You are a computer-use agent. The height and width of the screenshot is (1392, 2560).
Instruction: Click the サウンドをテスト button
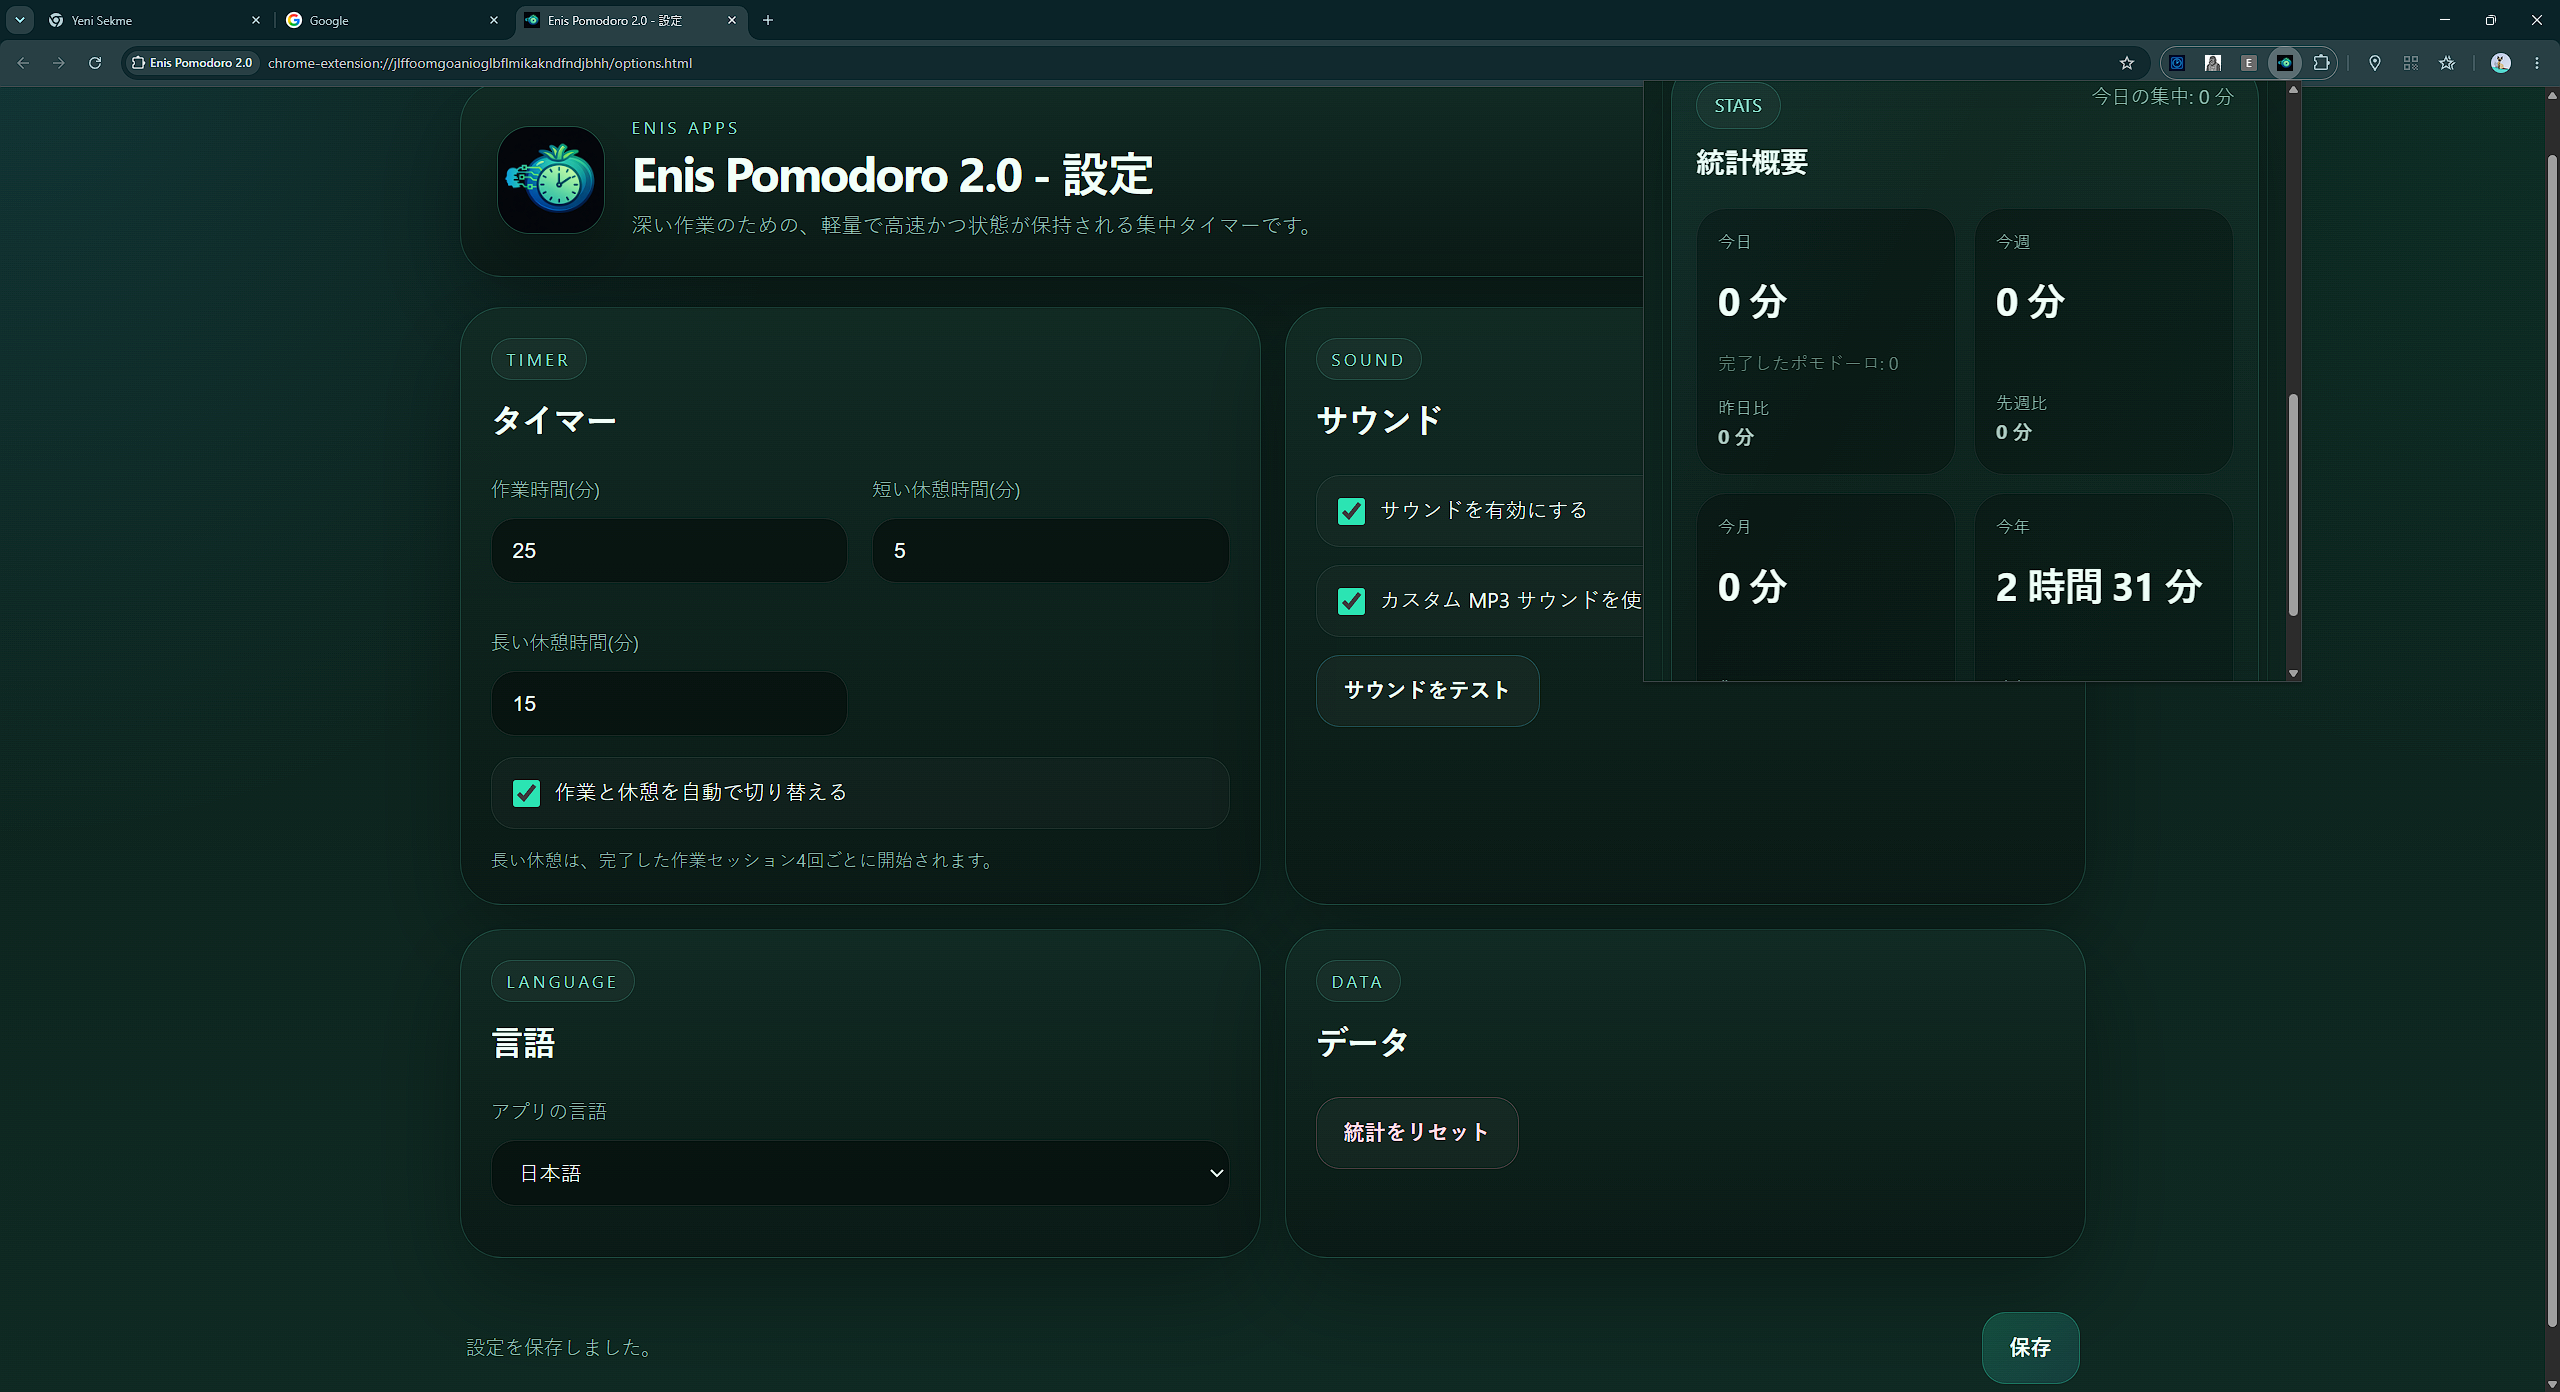click(x=1427, y=691)
